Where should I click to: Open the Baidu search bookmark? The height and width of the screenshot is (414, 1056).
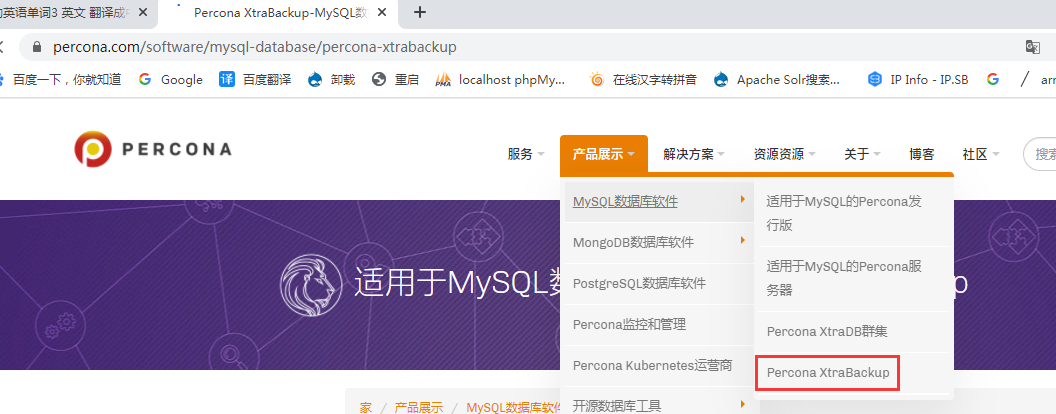pyautogui.click(x=59, y=79)
